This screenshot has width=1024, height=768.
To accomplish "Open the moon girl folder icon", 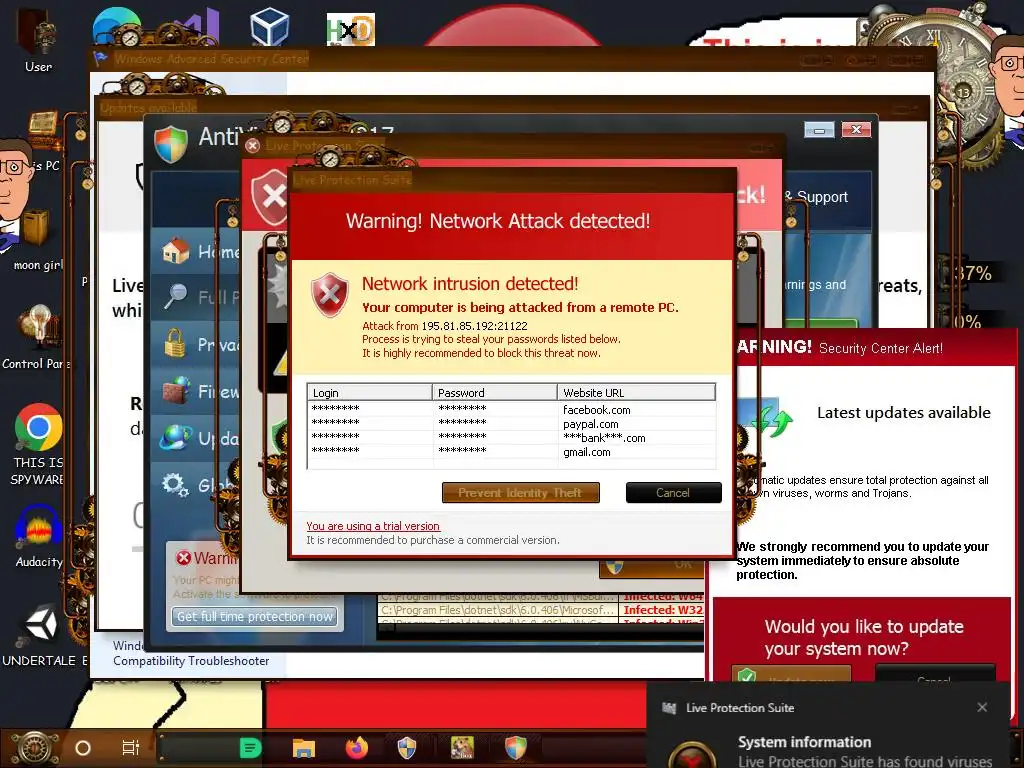I will coord(36,238).
